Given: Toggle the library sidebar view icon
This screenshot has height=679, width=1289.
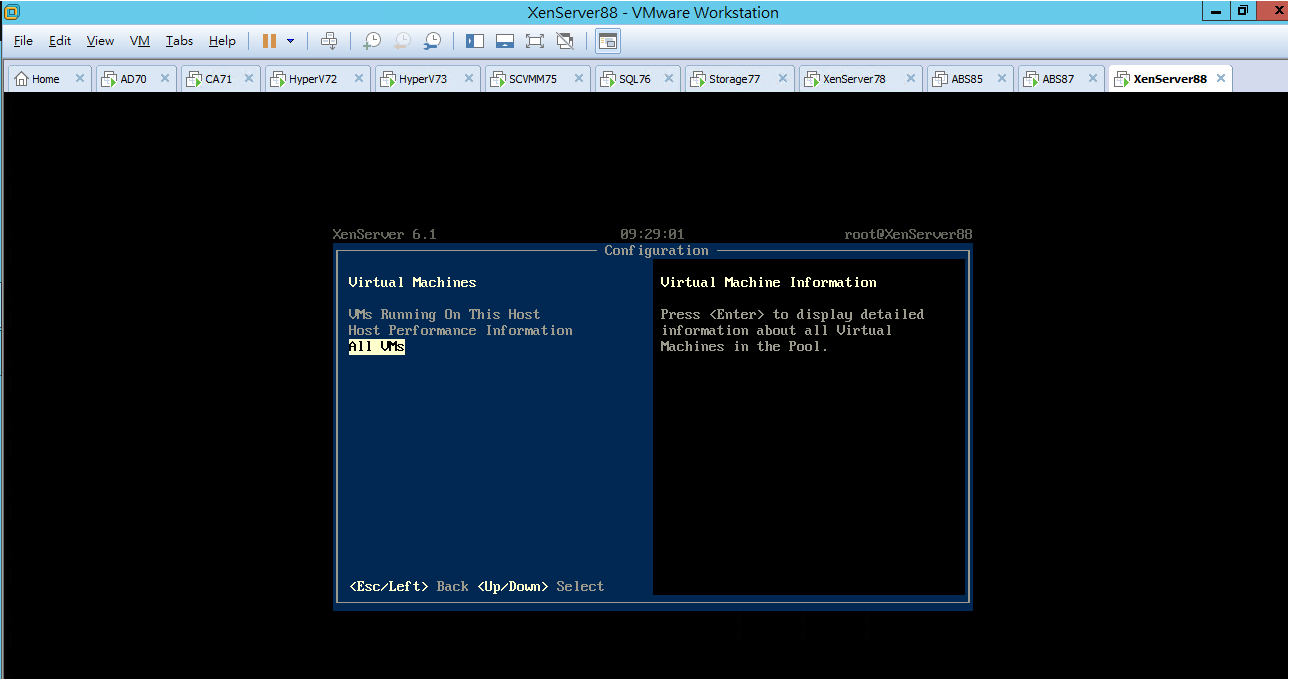Looking at the screenshot, I should (475, 41).
